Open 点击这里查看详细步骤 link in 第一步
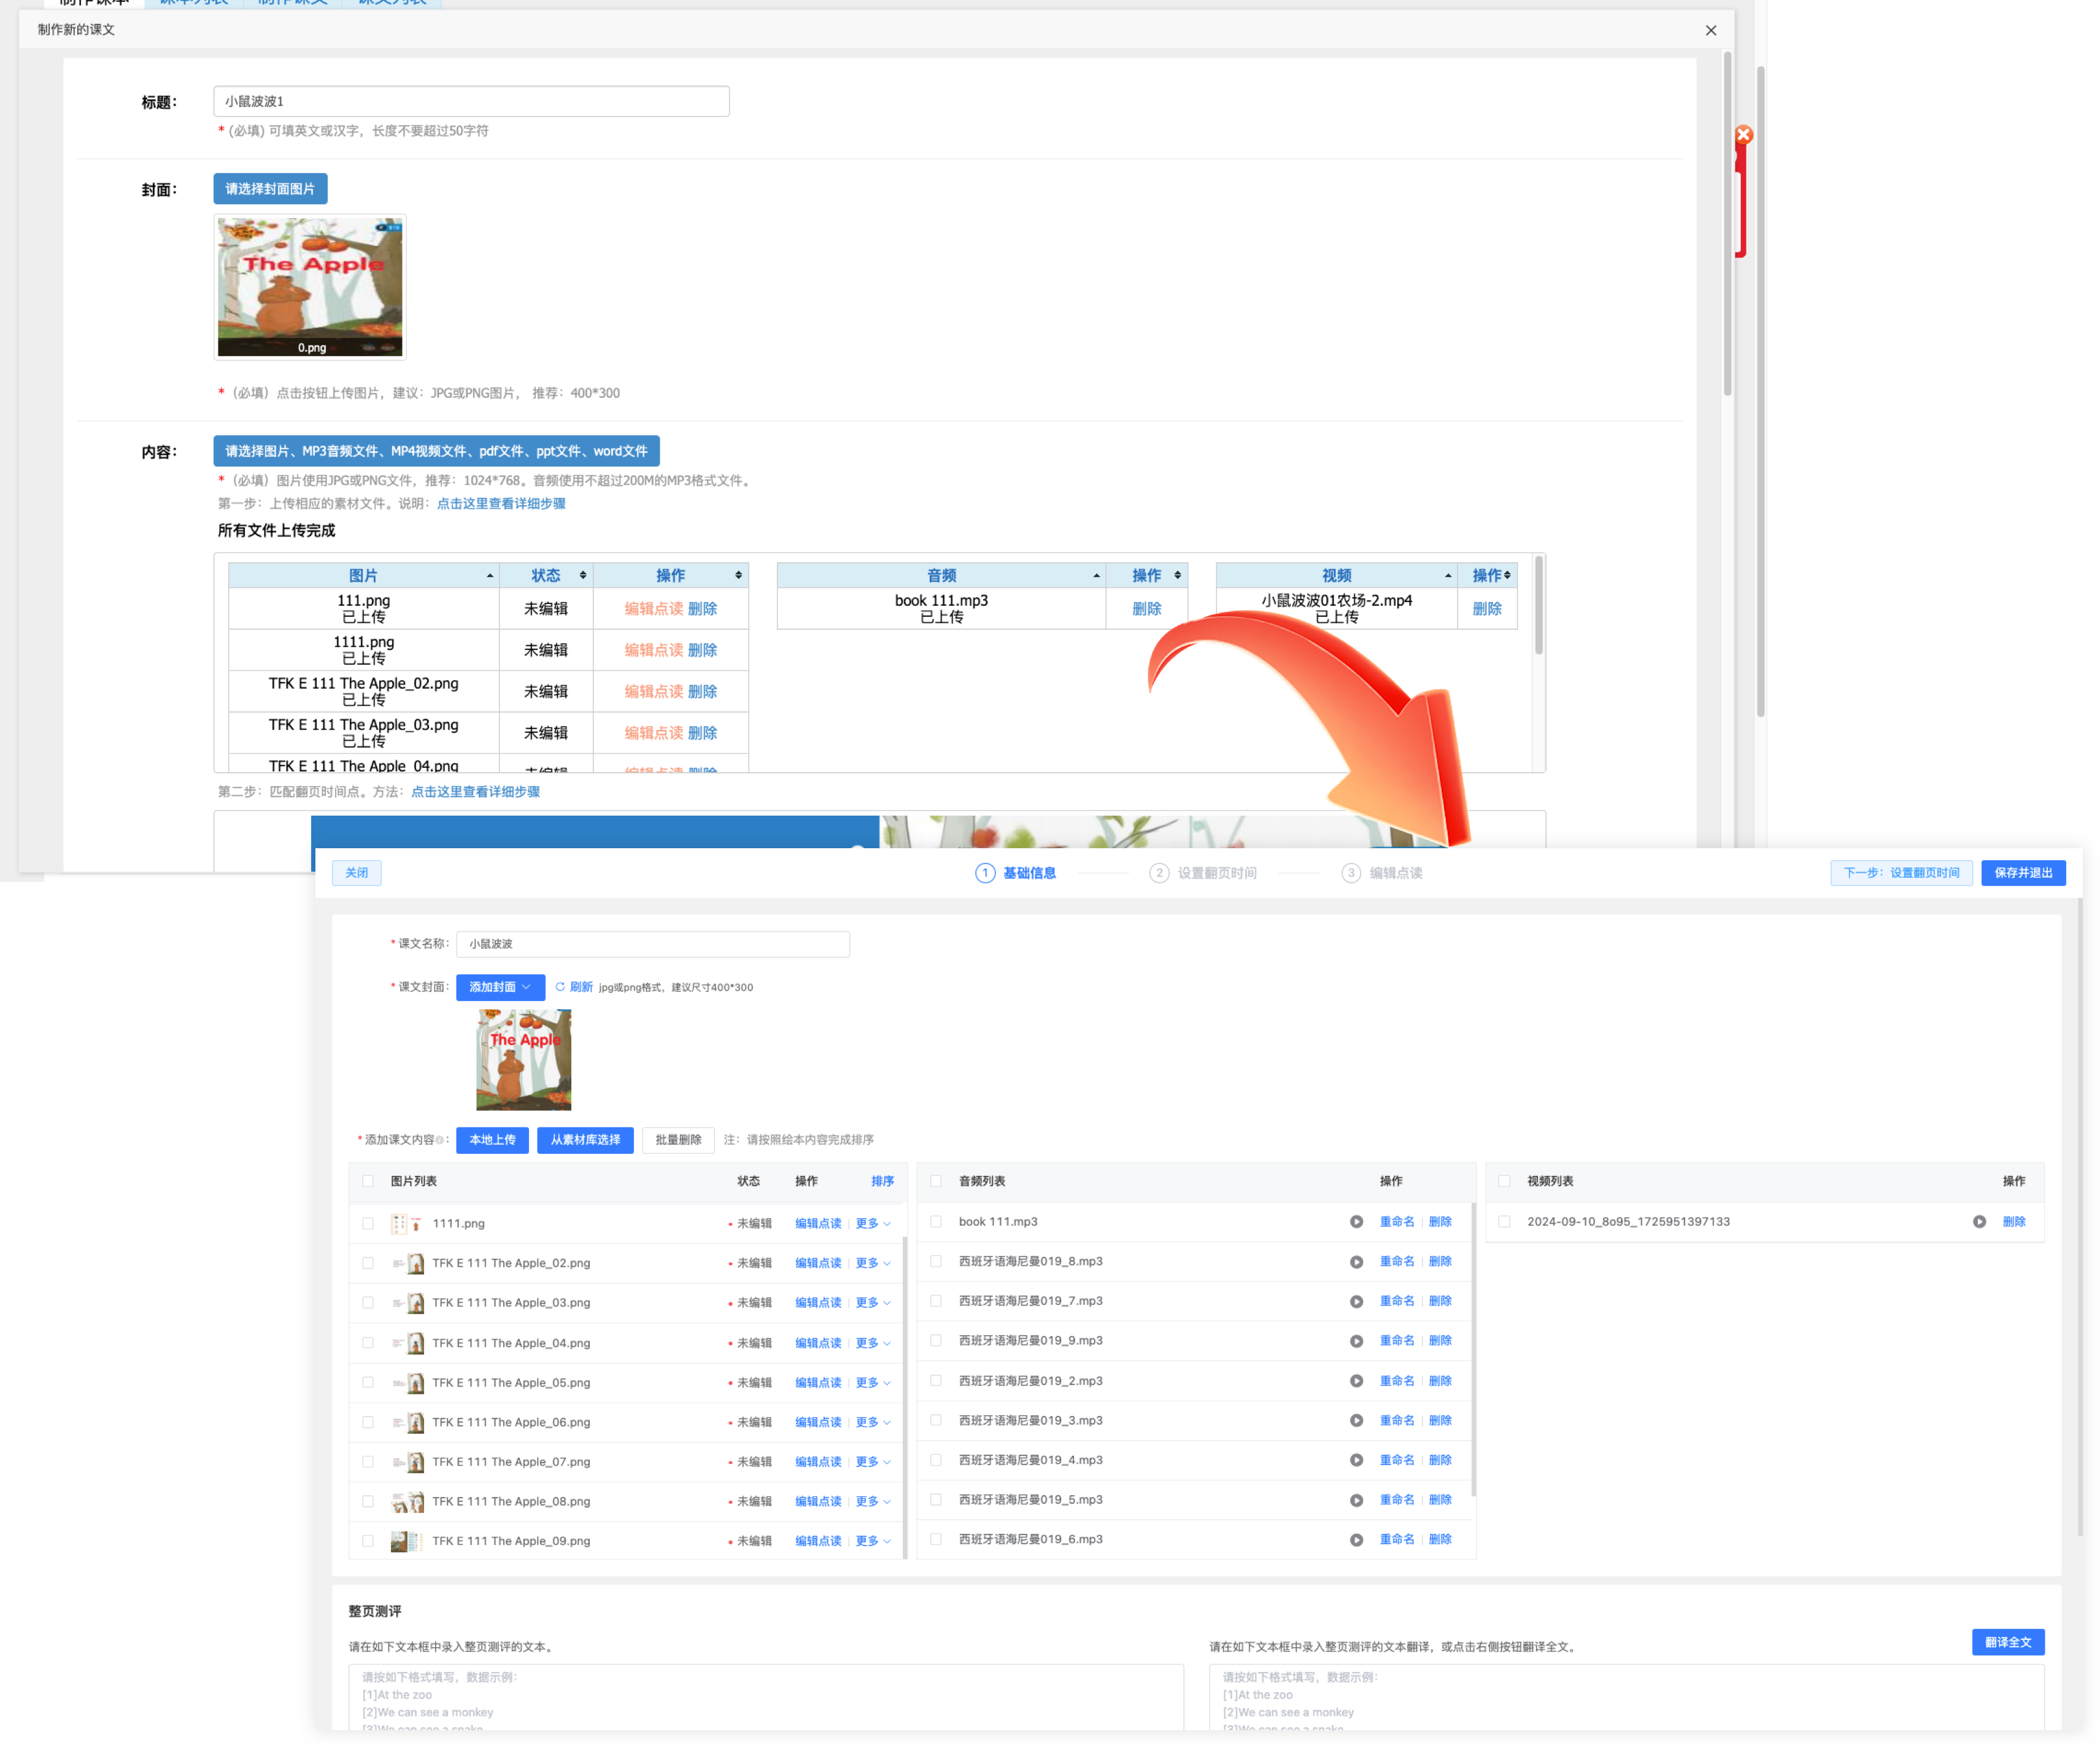 pyautogui.click(x=501, y=504)
